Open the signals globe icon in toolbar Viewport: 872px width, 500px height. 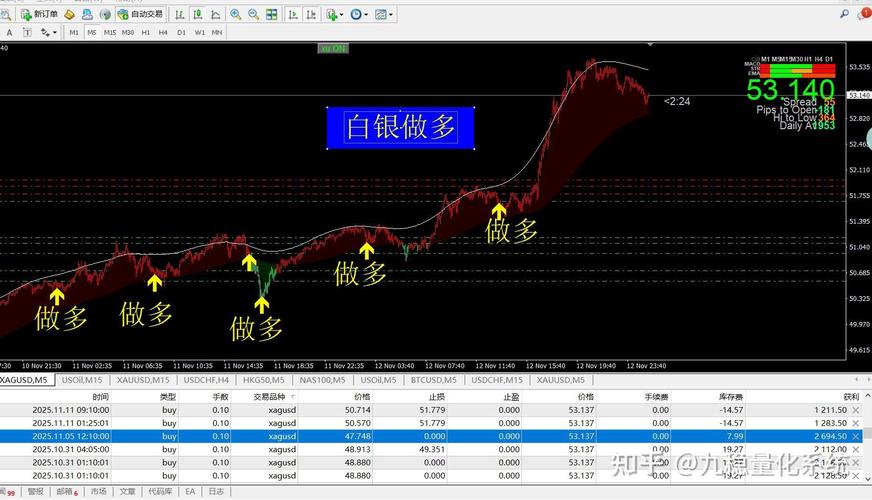coord(105,14)
